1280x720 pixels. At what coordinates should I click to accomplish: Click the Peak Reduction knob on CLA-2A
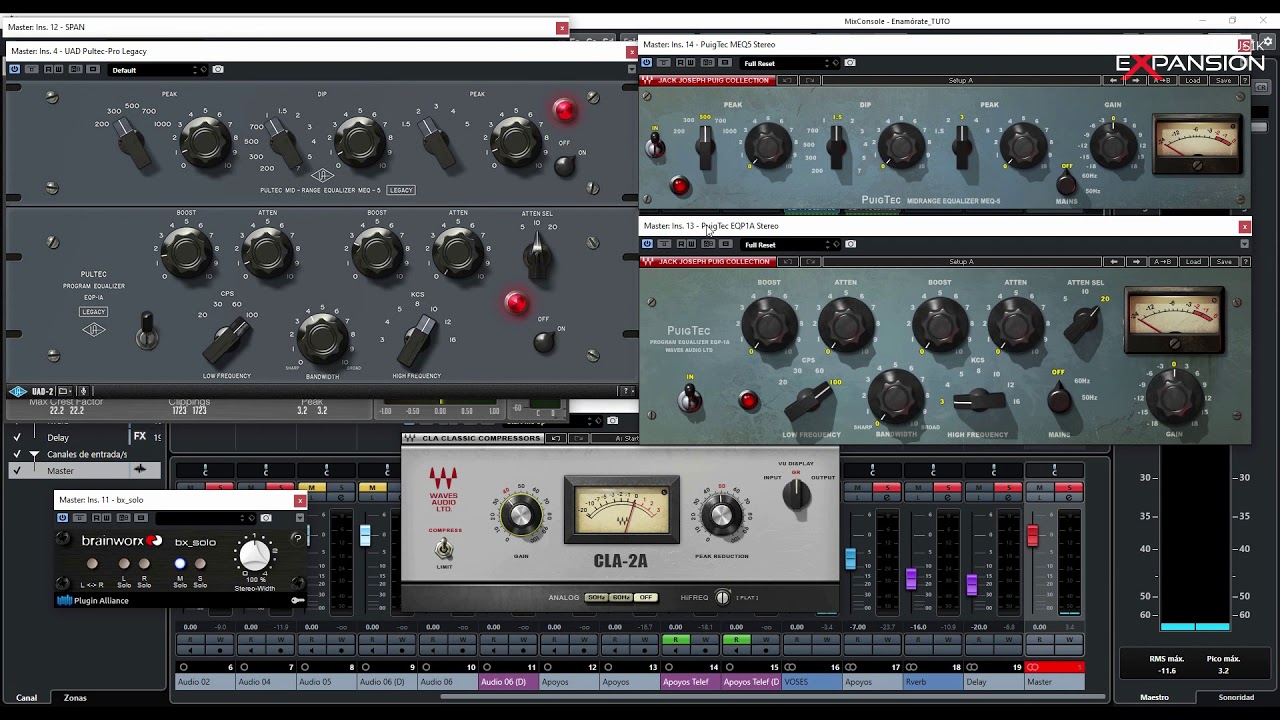tap(721, 515)
